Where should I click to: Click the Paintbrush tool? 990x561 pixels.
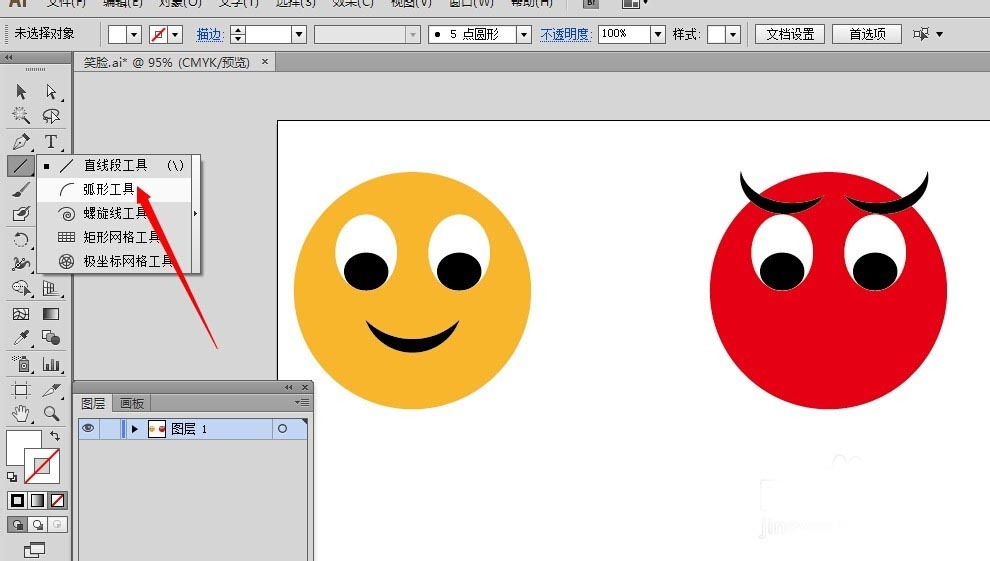pos(21,190)
